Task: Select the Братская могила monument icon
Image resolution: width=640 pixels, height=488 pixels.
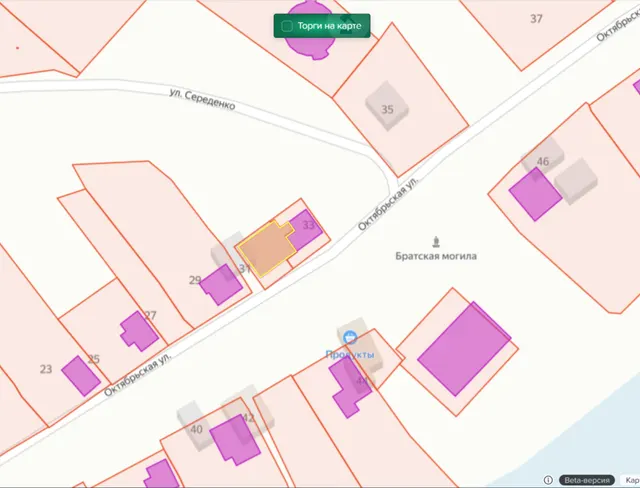Action: click(436, 242)
